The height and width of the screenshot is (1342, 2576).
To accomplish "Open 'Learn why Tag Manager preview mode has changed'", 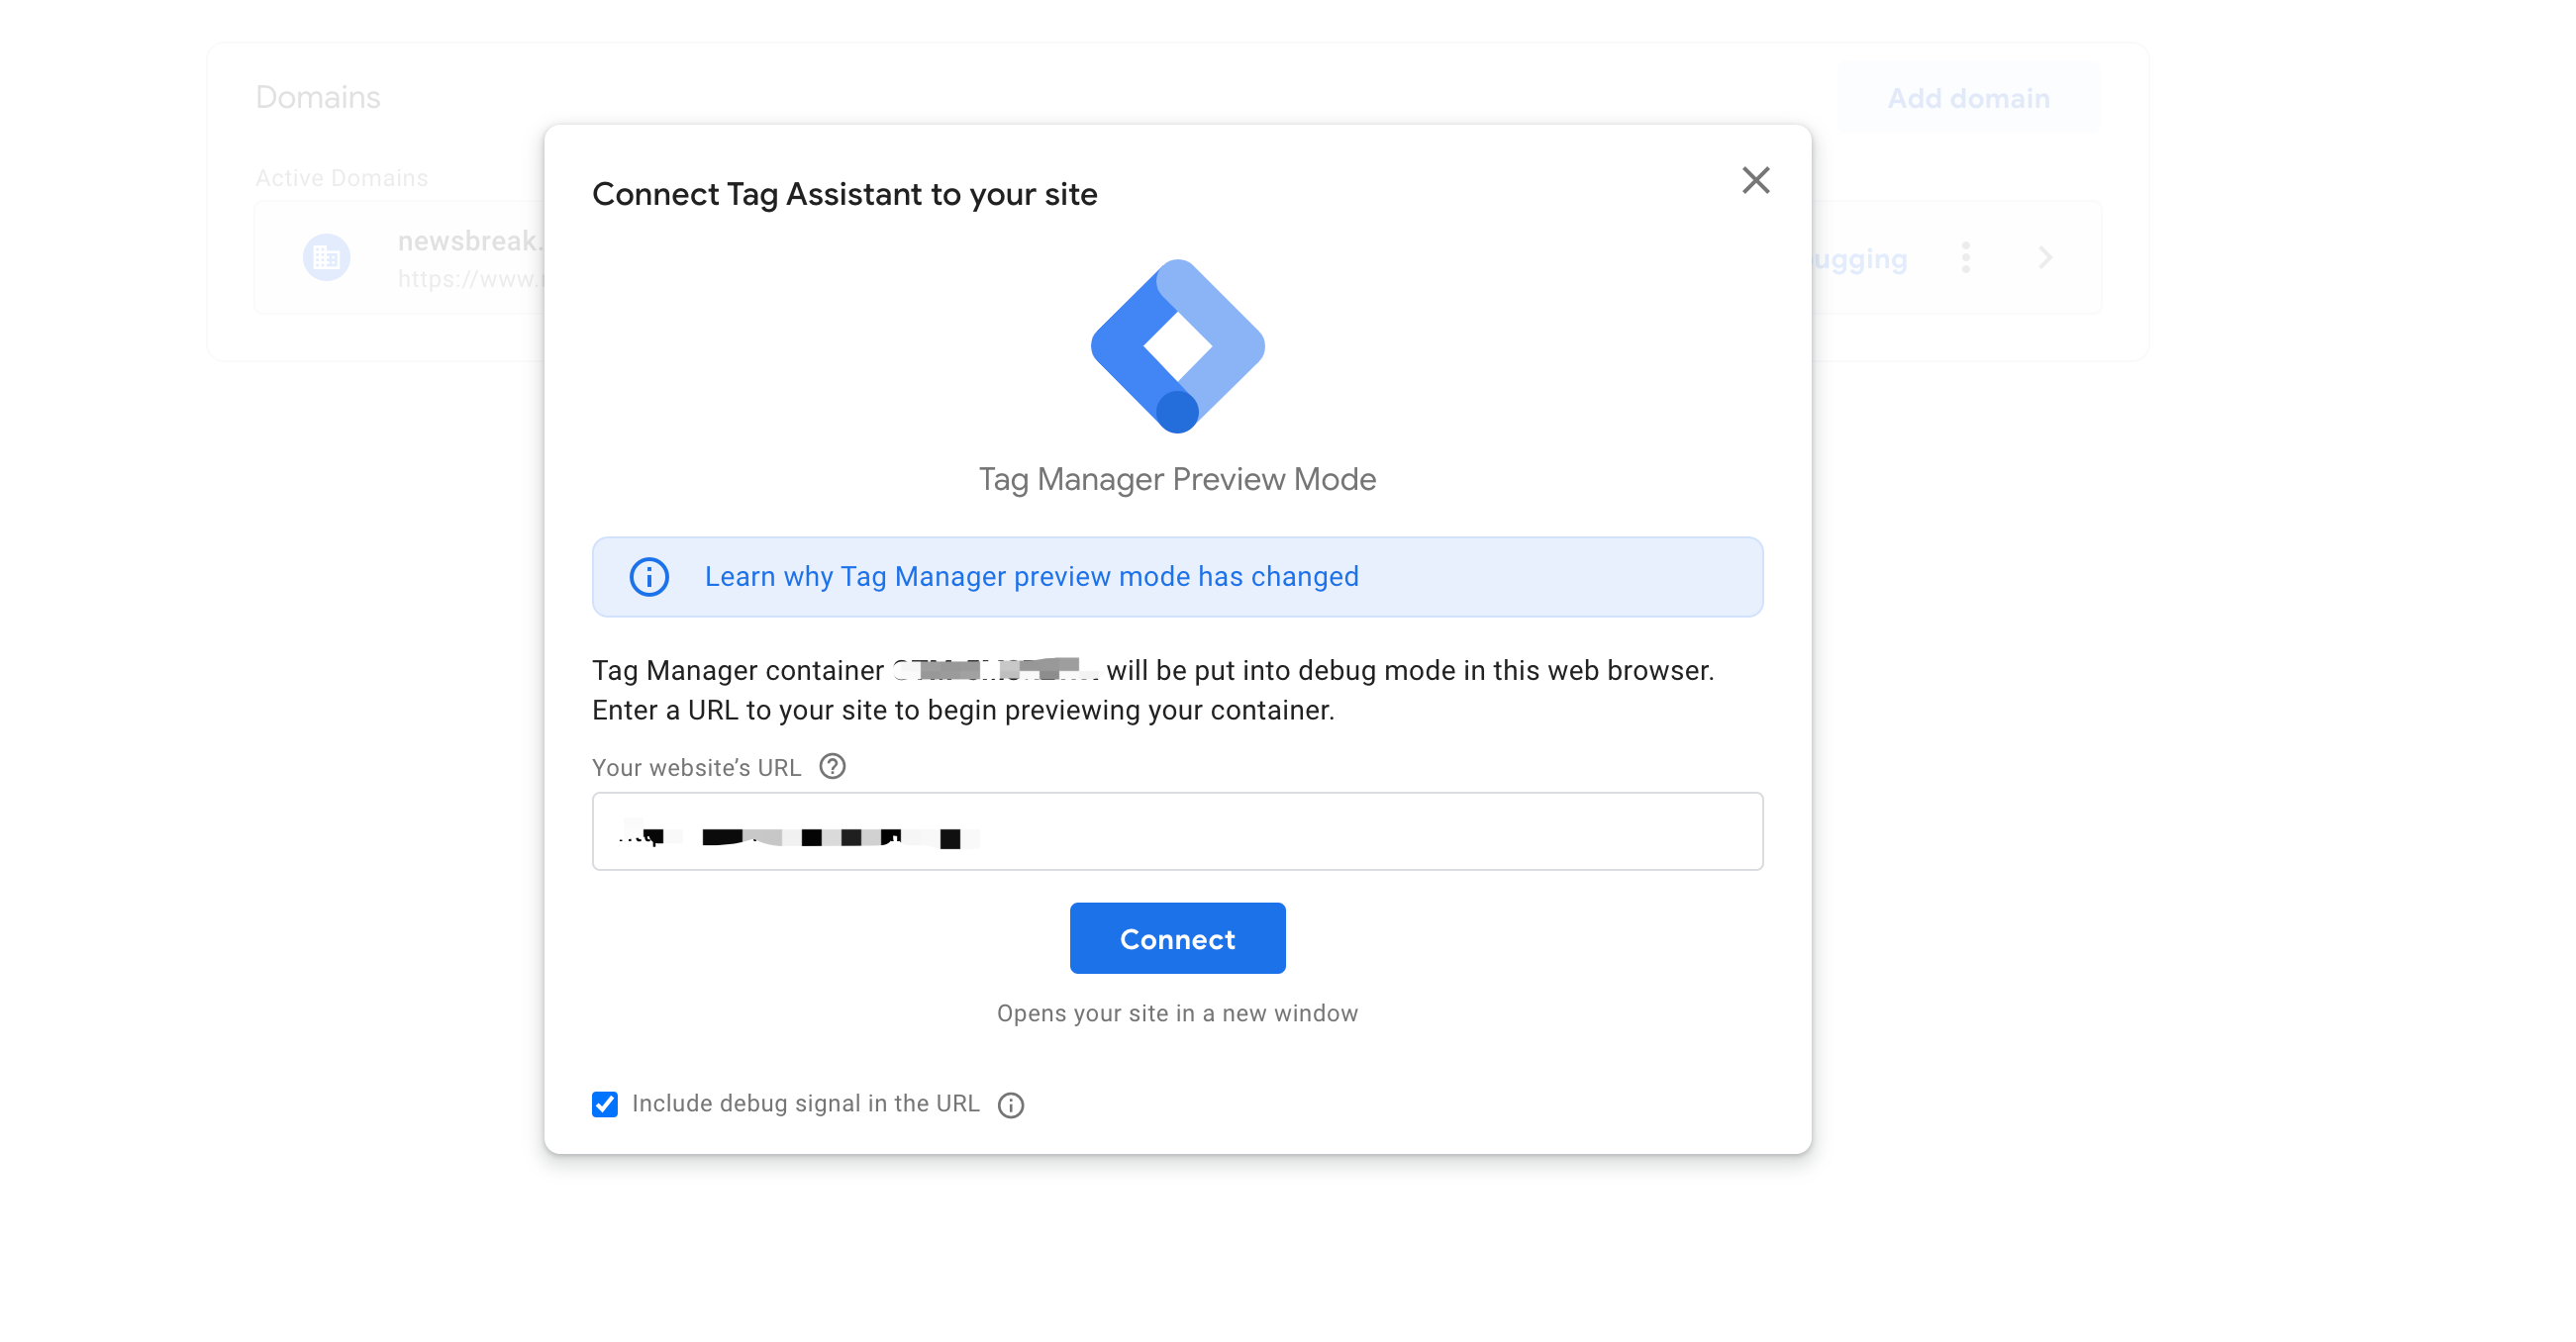I will (x=1031, y=577).
